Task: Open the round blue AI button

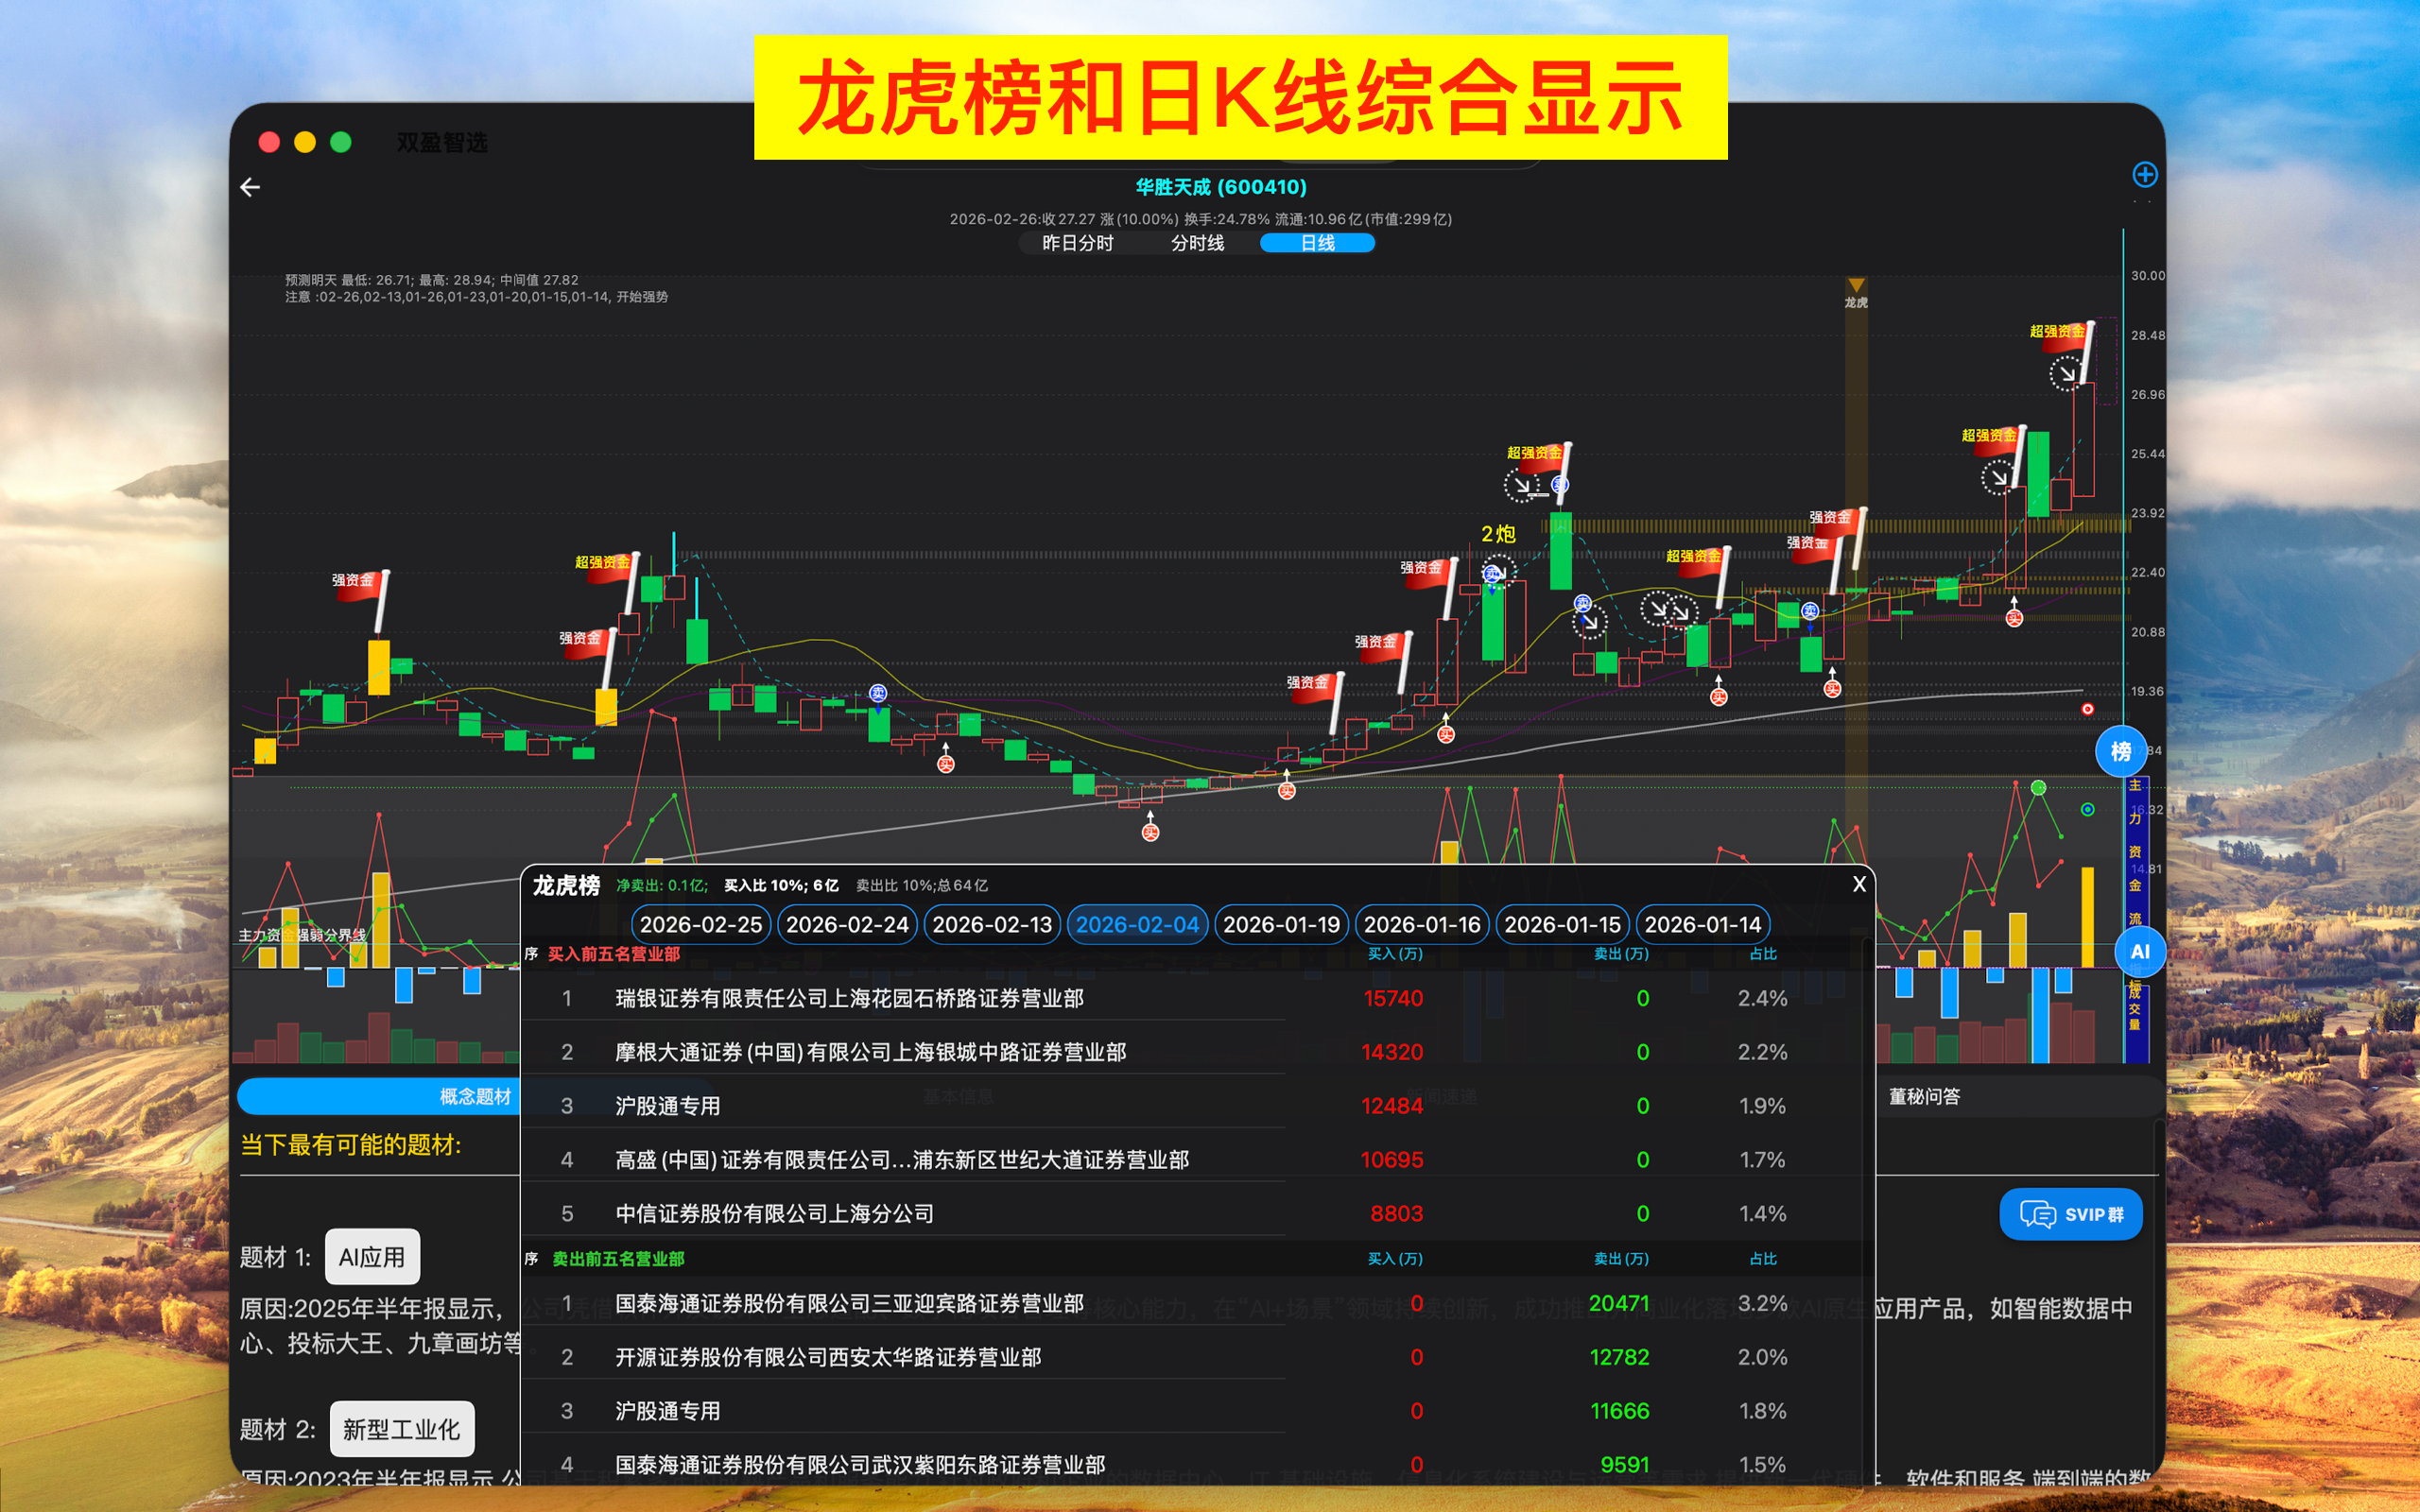Action: (2140, 951)
